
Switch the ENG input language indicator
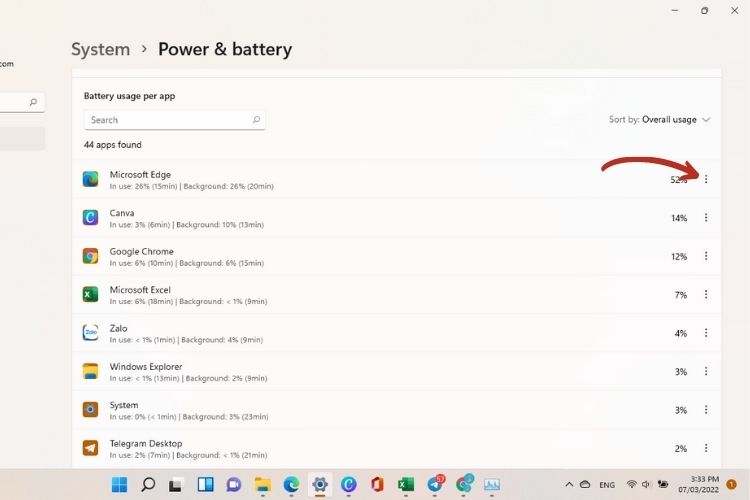(607, 485)
